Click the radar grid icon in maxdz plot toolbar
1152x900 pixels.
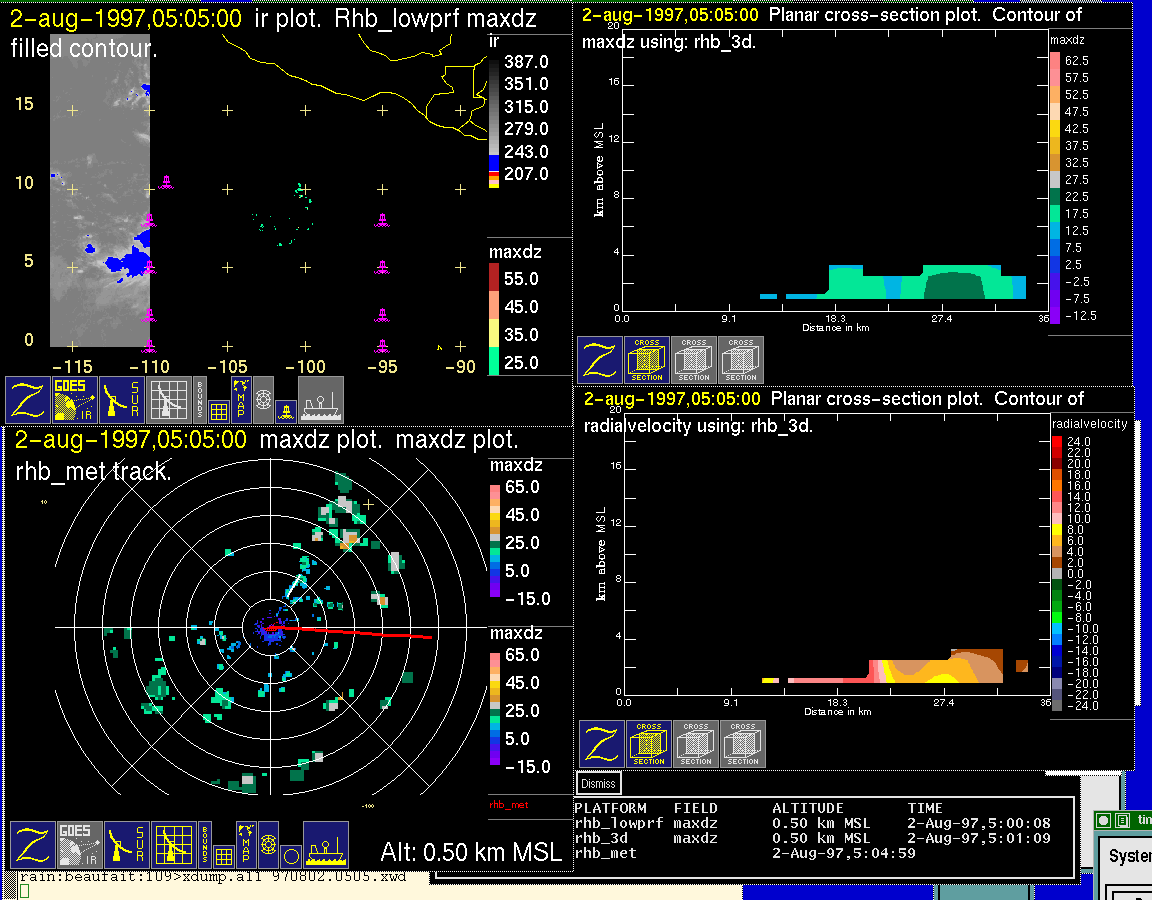(x=173, y=845)
